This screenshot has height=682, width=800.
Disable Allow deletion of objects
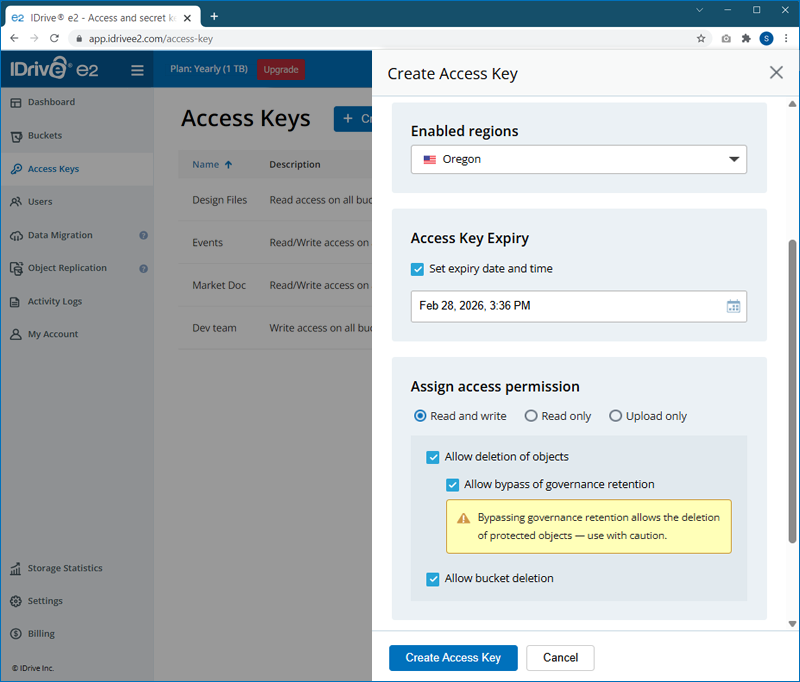433,457
